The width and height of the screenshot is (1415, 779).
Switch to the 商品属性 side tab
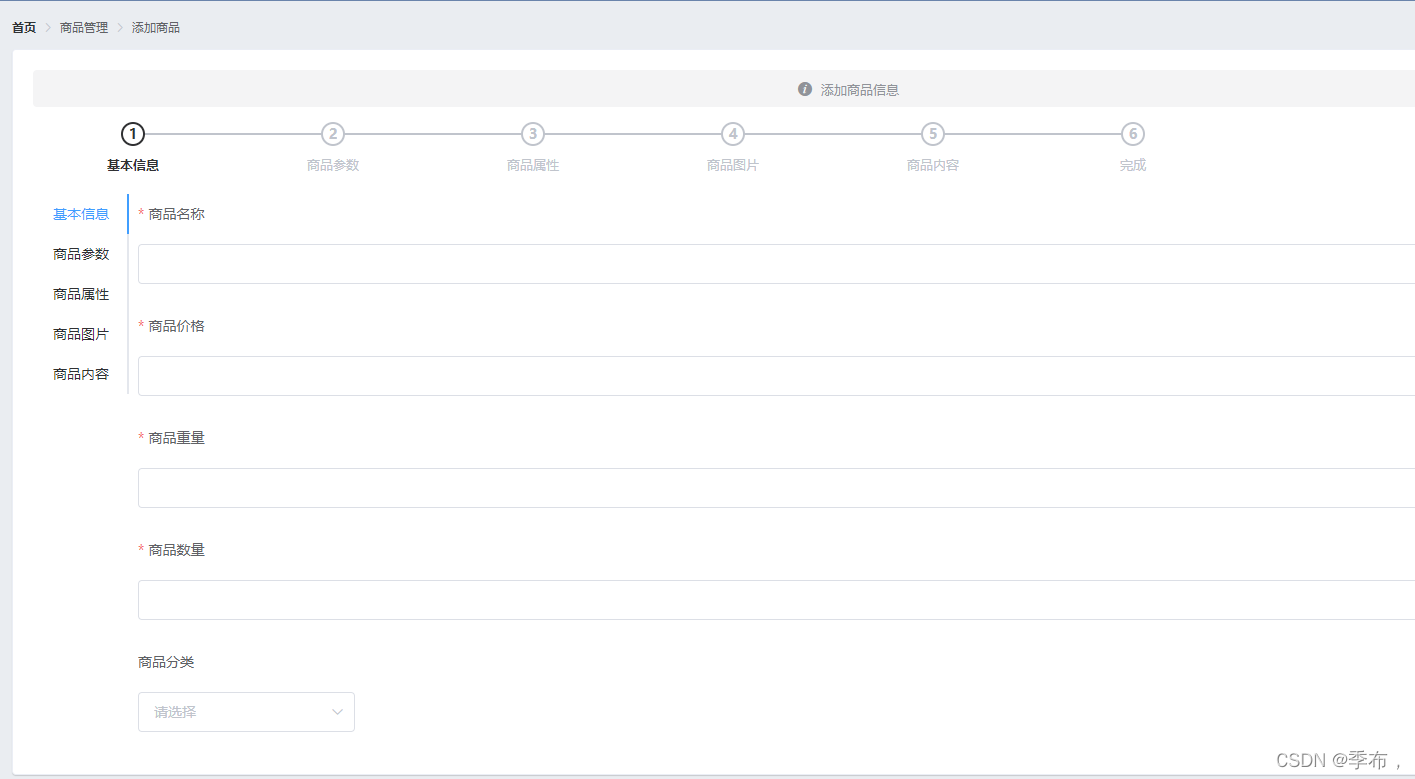81,294
